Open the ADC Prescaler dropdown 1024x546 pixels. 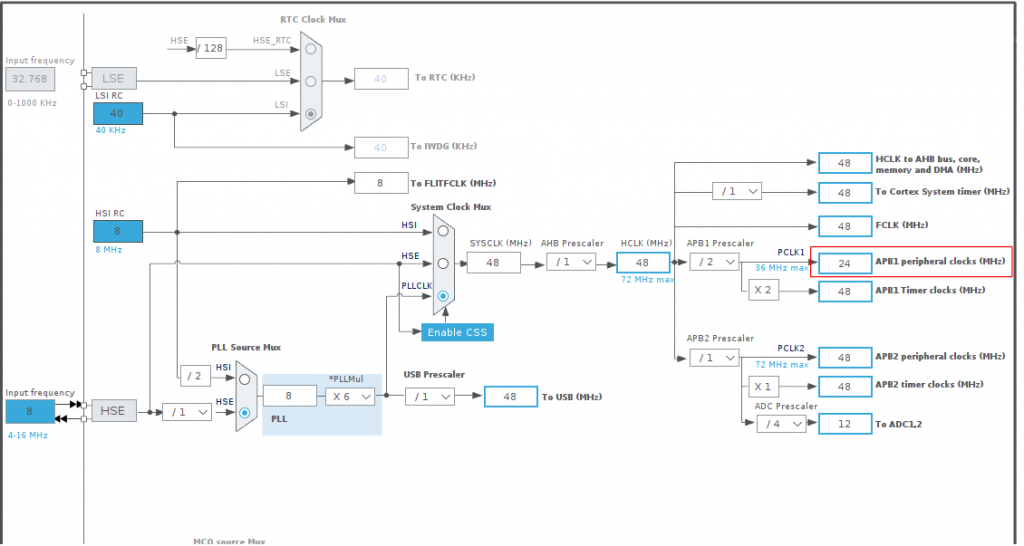tap(782, 424)
